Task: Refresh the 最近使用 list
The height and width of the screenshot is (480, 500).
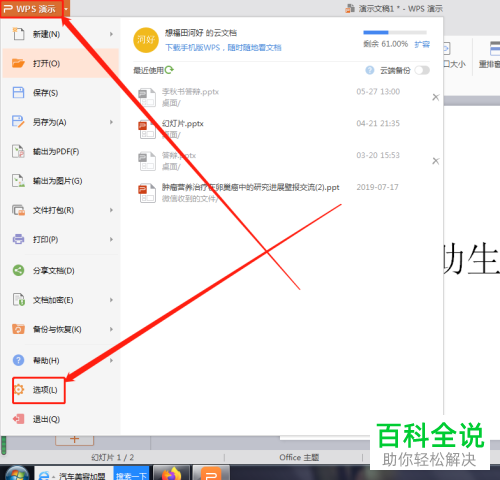Action: [169, 70]
